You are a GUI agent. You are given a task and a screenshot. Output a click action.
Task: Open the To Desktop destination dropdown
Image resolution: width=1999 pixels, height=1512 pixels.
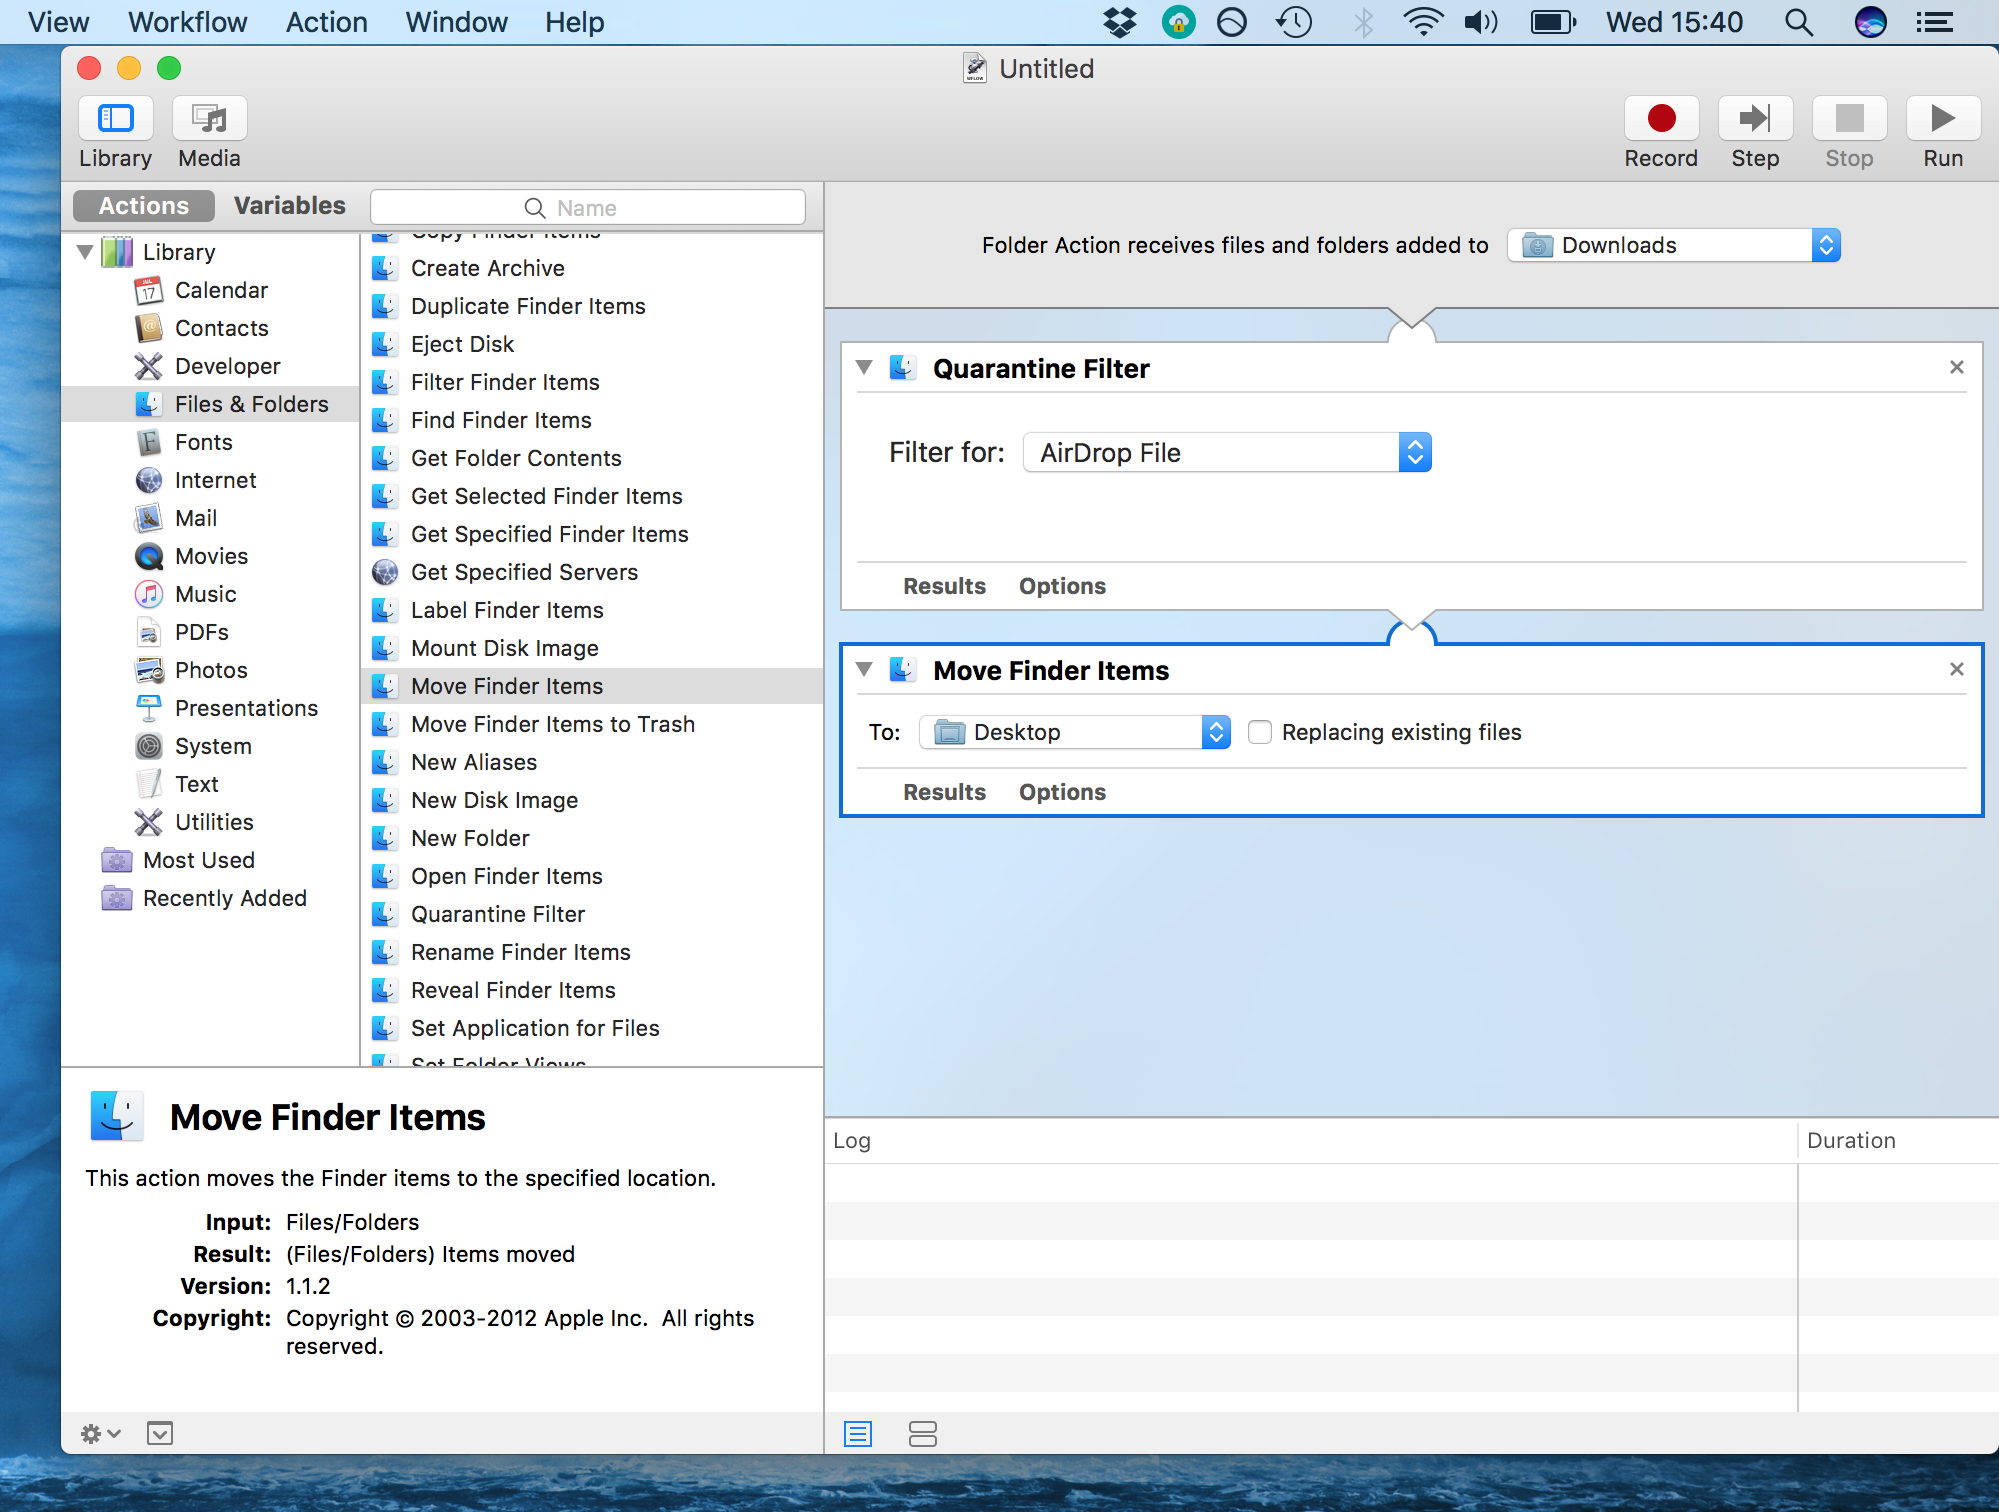[1075, 732]
